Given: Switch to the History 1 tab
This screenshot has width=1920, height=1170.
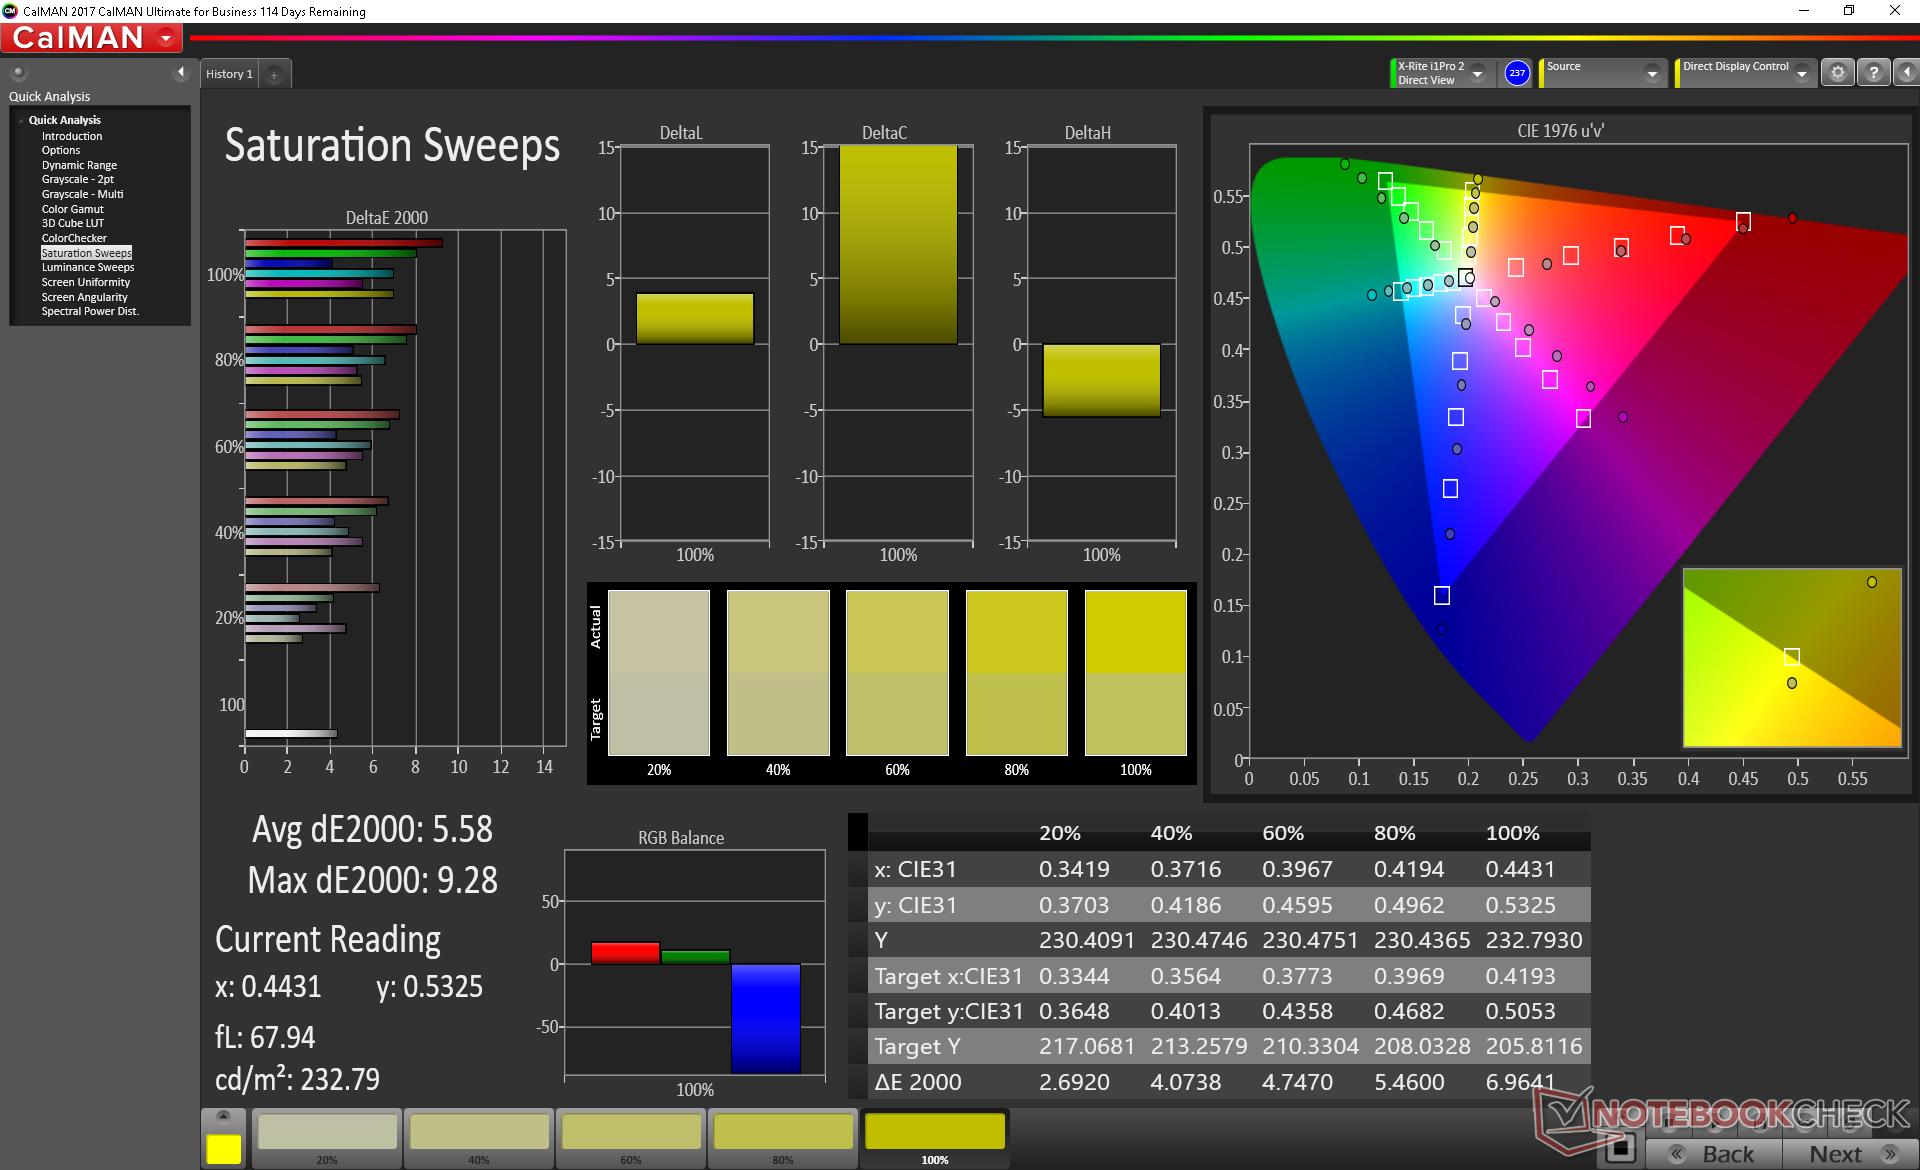Looking at the screenshot, I should coord(229,75).
